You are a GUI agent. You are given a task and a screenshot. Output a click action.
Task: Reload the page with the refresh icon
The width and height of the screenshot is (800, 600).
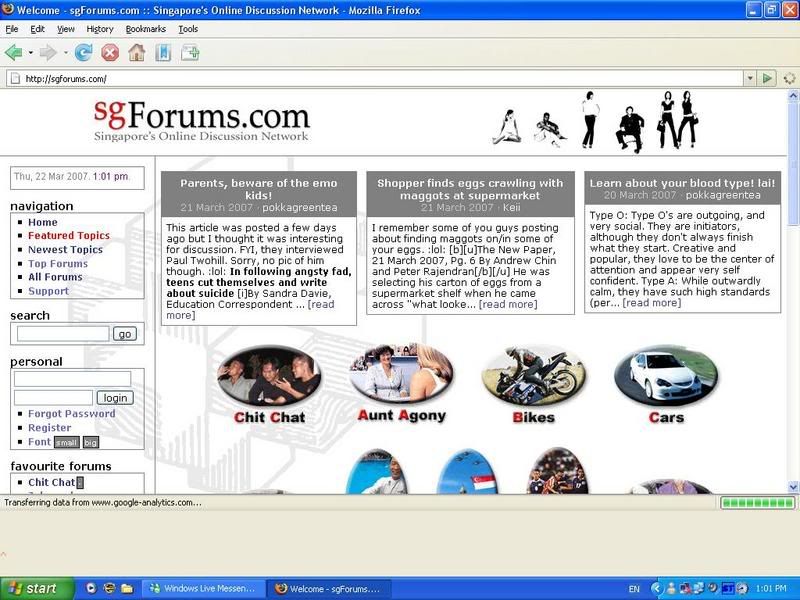83,52
